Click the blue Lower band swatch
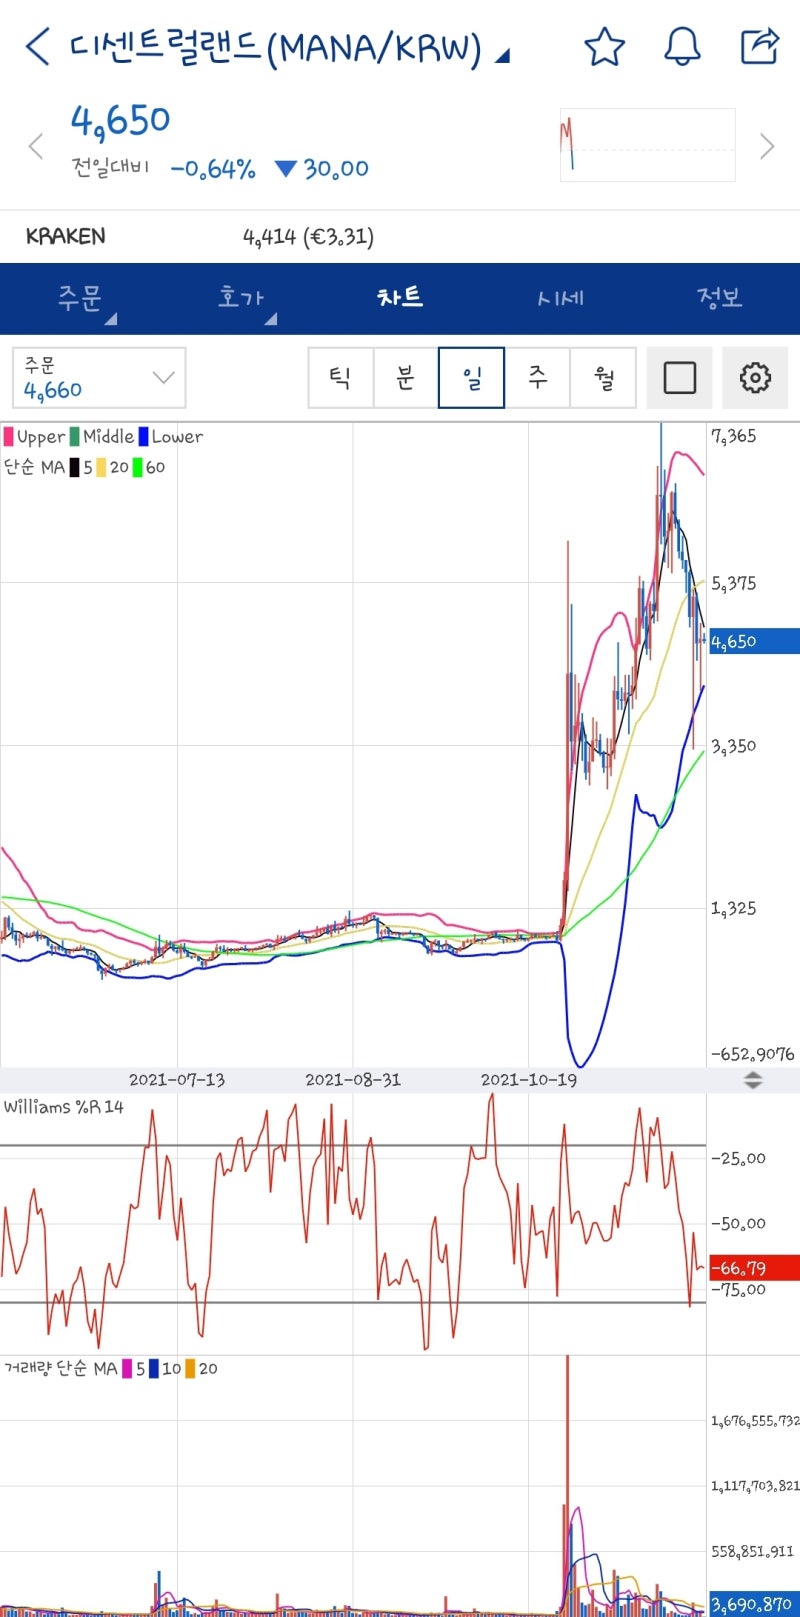The width and height of the screenshot is (800, 1617). pos(143,437)
